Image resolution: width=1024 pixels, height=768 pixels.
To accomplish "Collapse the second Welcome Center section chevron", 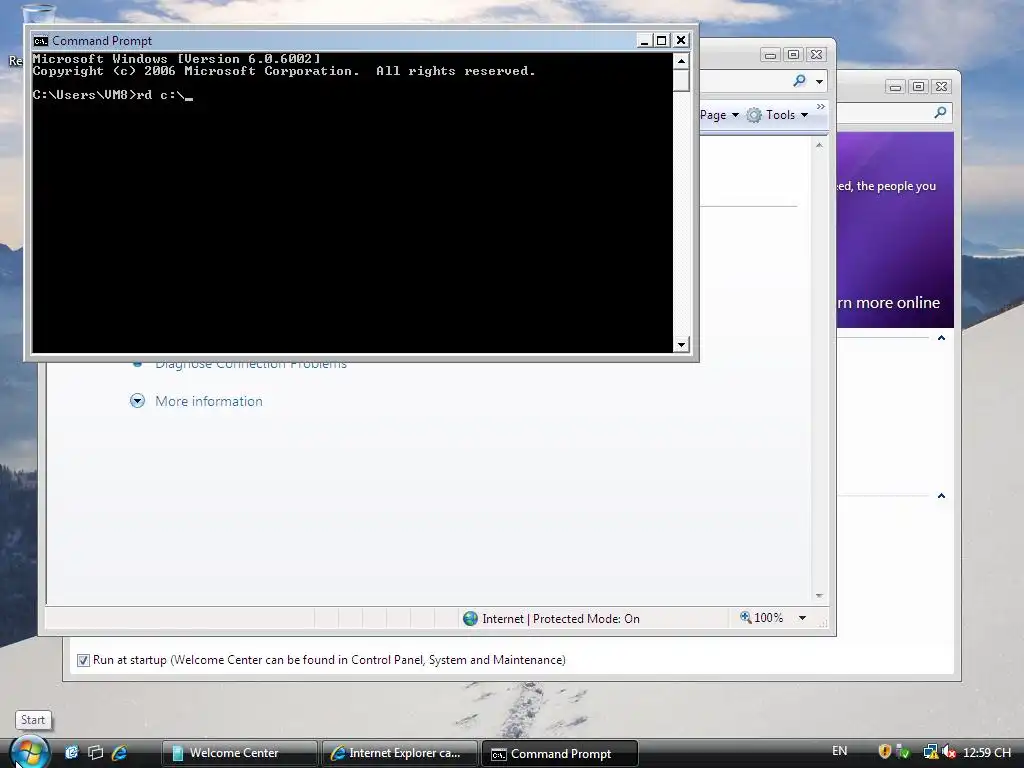I will [x=941, y=496].
